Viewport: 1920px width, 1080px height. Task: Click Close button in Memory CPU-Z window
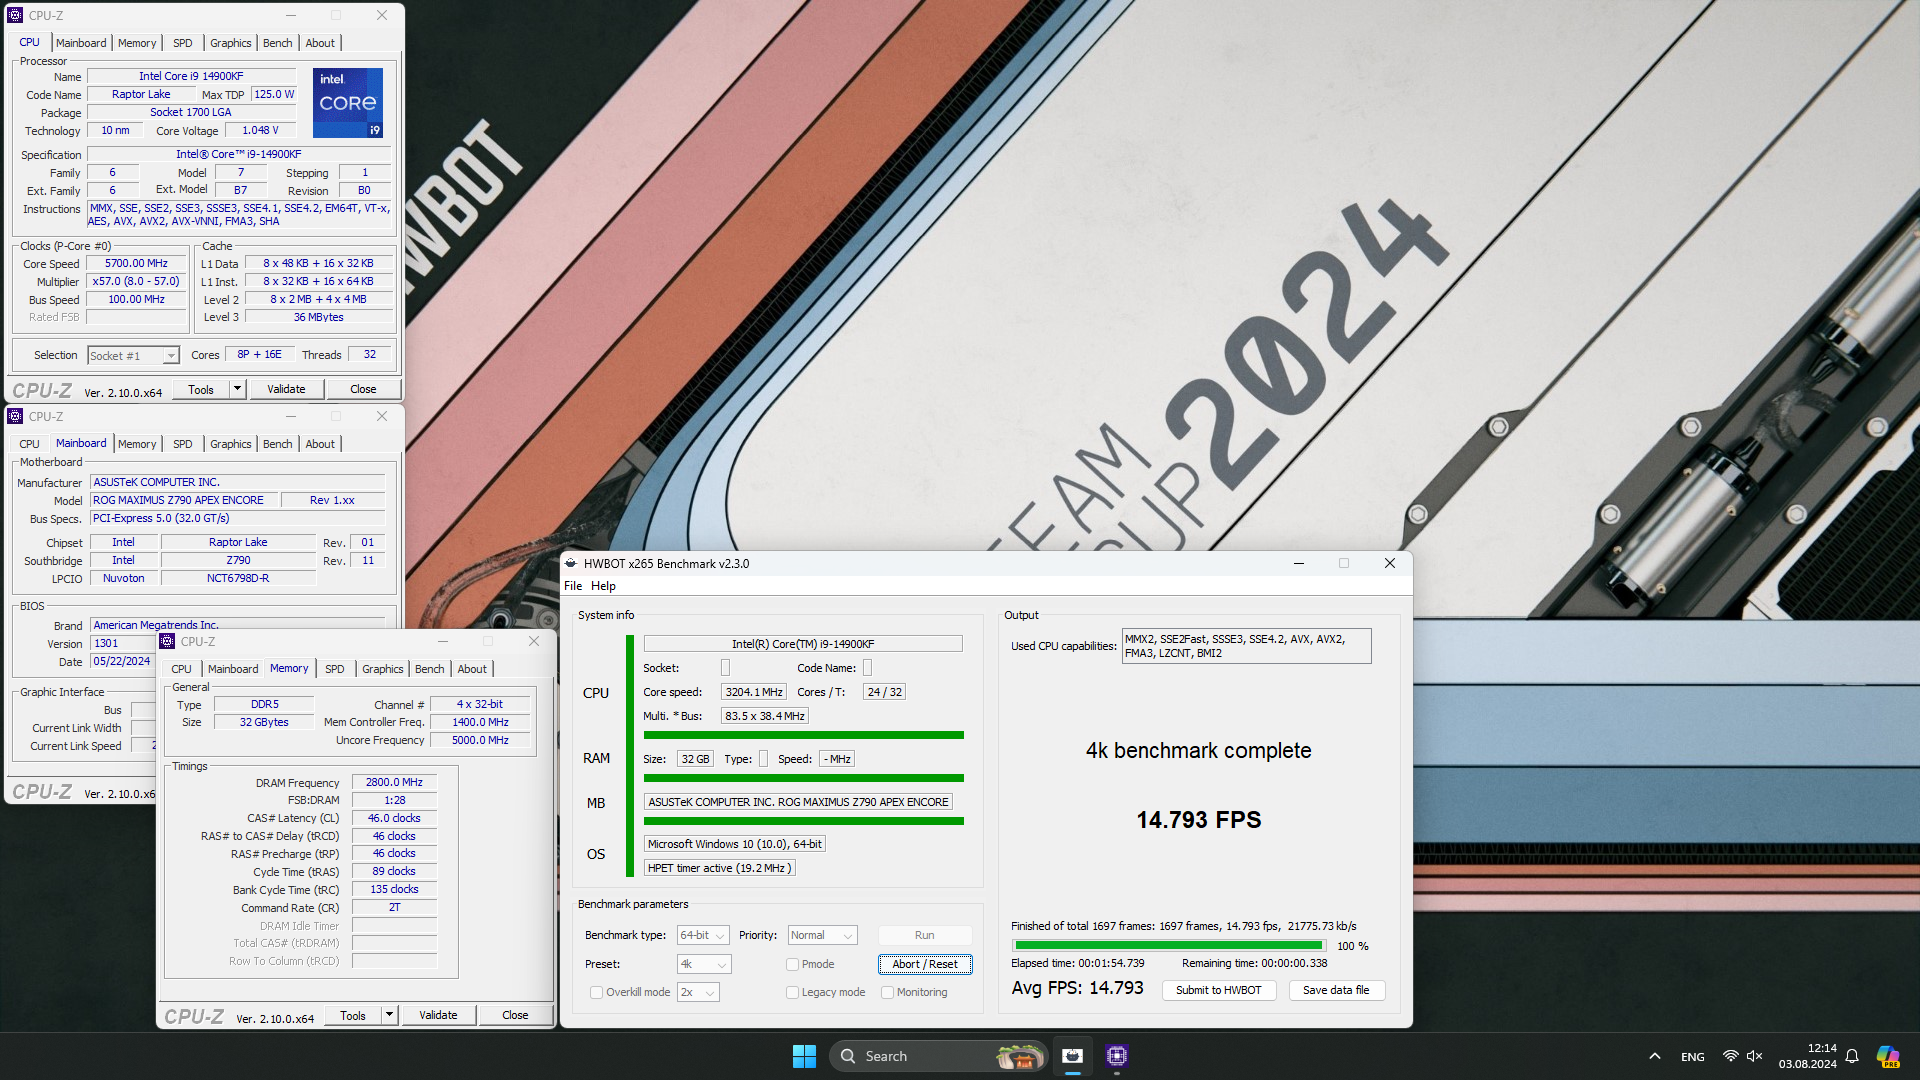click(515, 1015)
